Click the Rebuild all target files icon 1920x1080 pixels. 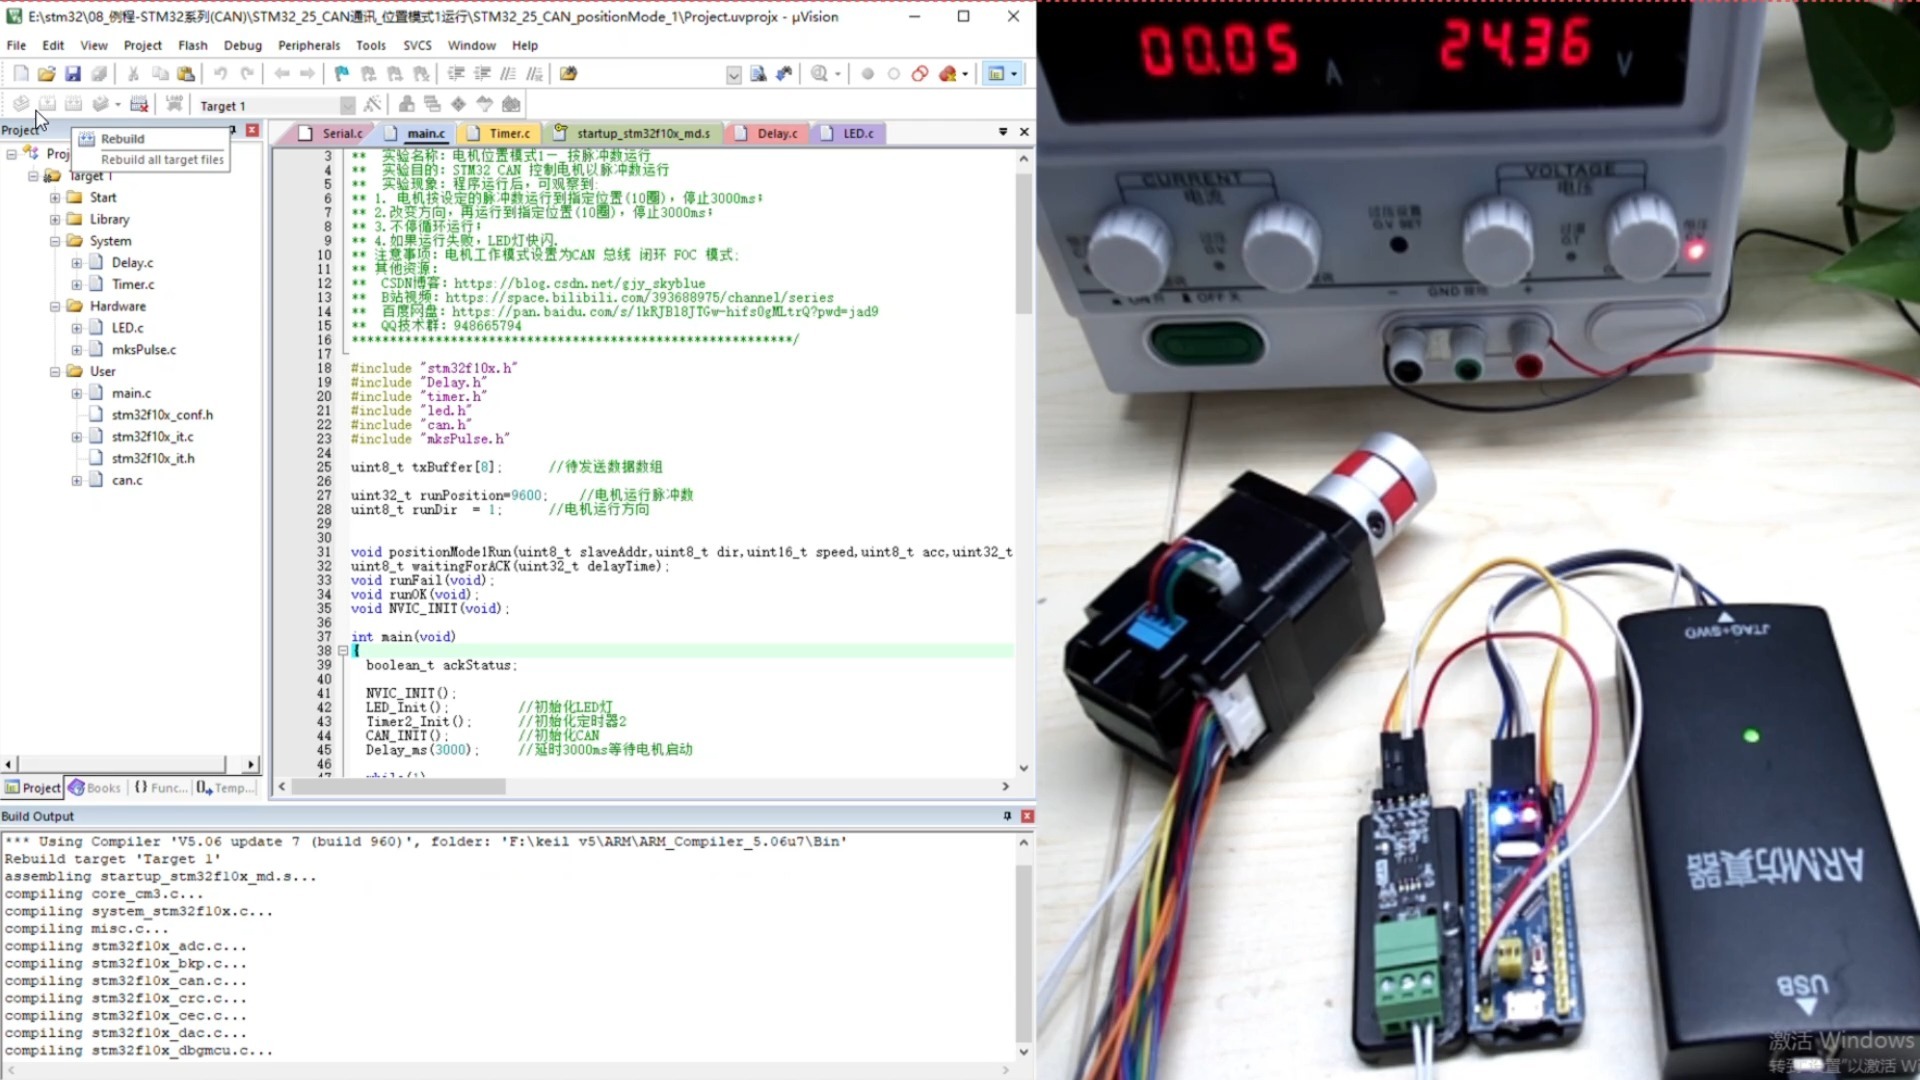[73, 103]
